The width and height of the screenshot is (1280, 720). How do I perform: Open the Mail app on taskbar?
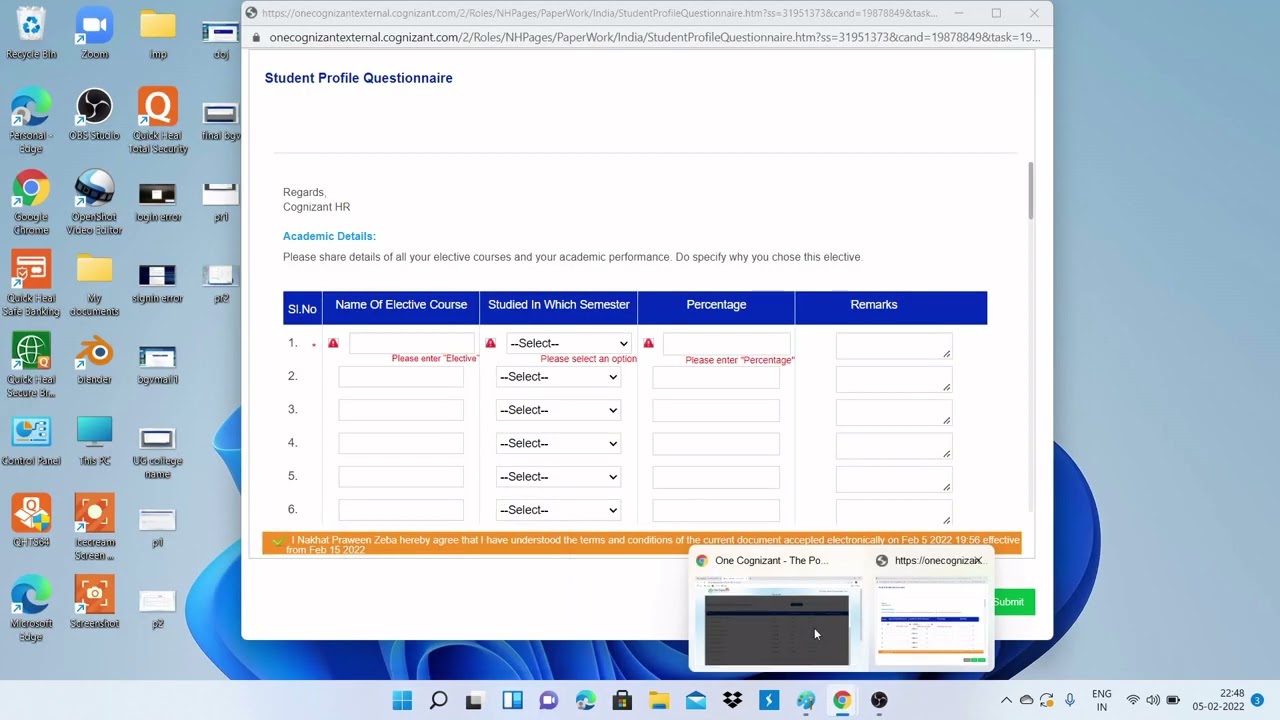(x=696, y=700)
